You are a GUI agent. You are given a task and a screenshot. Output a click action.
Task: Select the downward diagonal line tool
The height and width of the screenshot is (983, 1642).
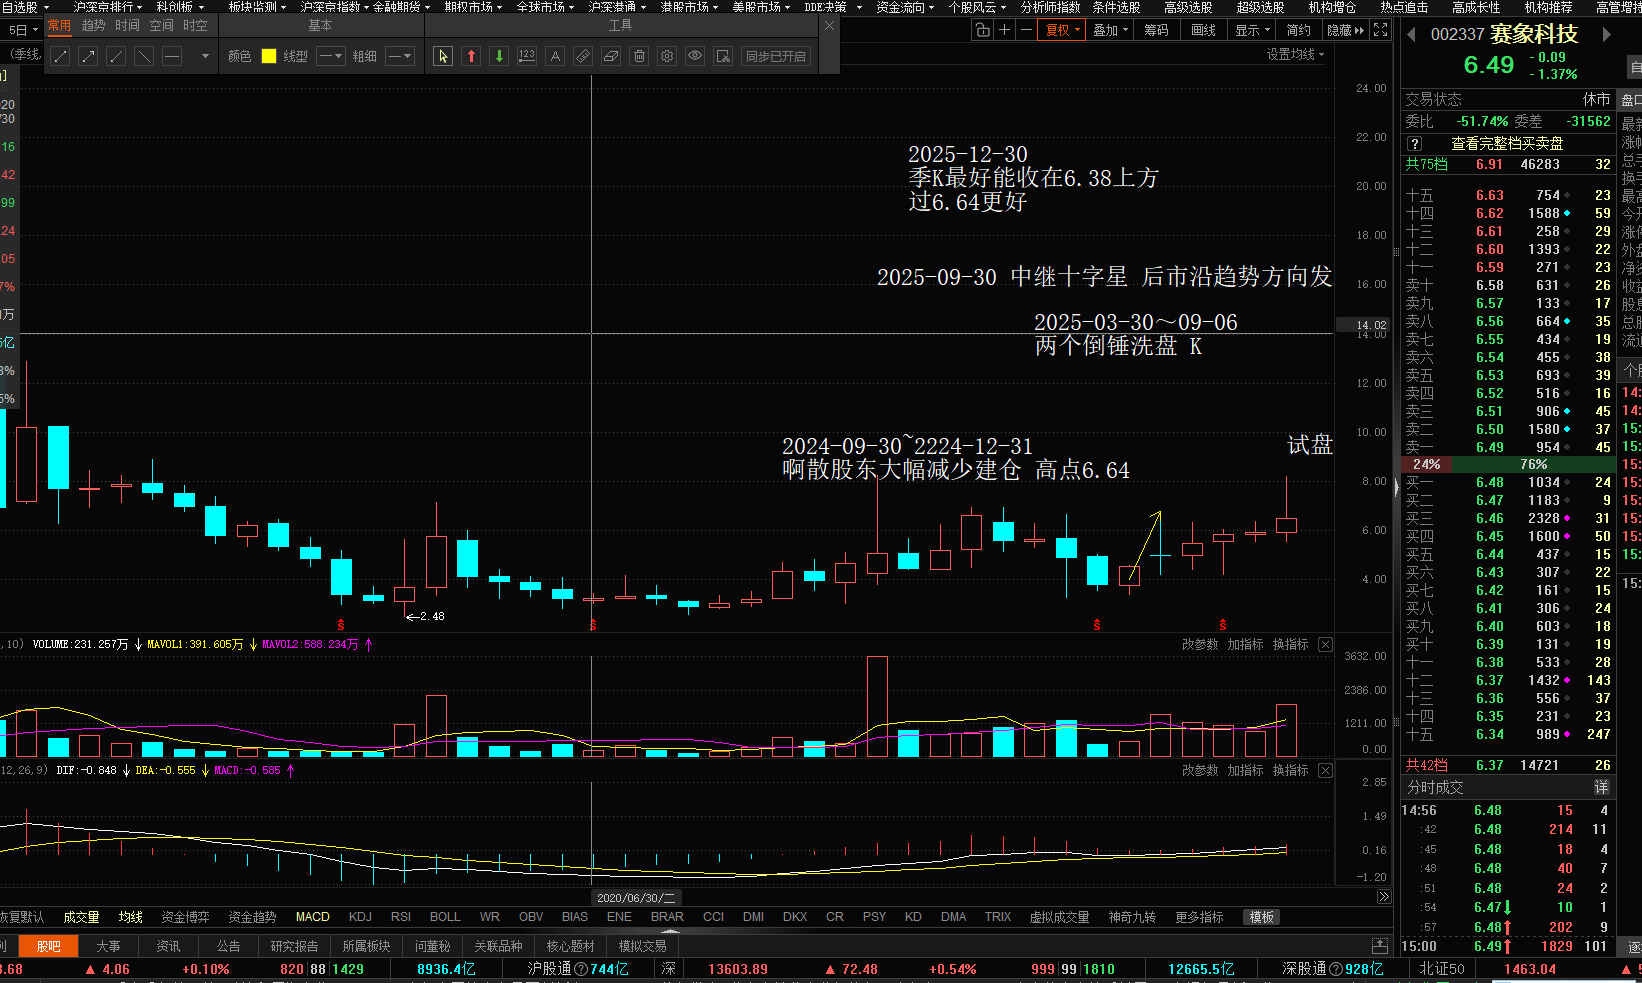(x=144, y=56)
